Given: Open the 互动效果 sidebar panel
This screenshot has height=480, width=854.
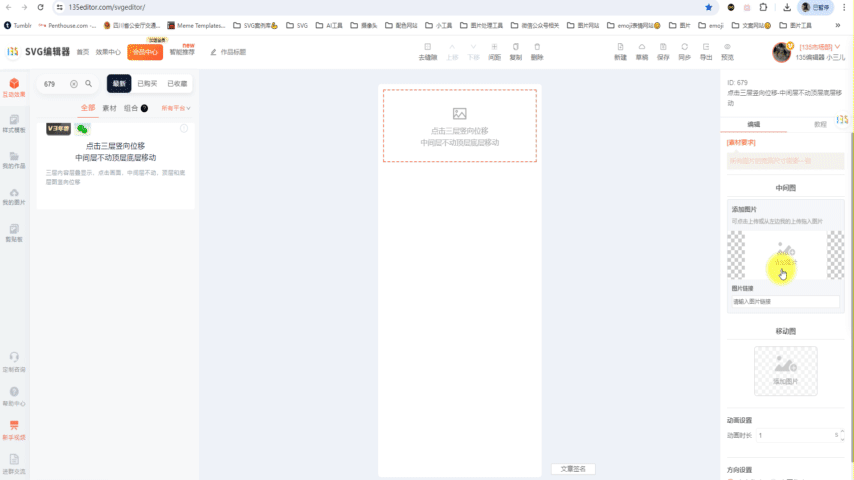Looking at the screenshot, I should pos(14,88).
